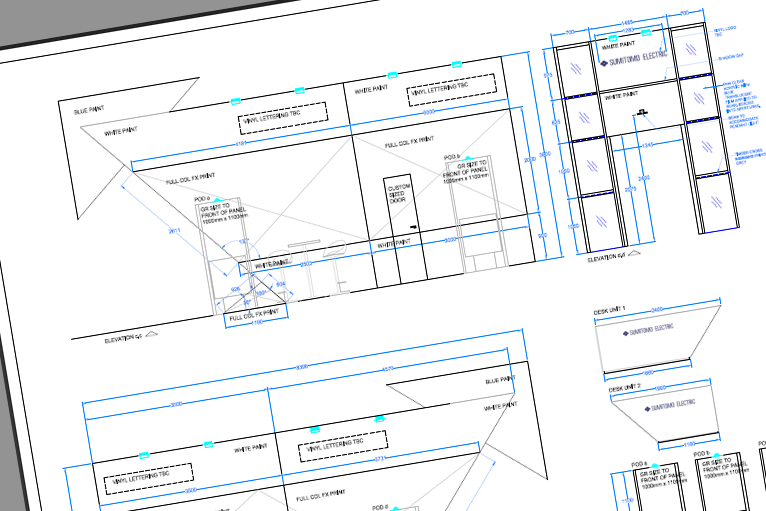
Task: Click the 1860 dimension below Desk Unit 1
Action: [x=648, y=373]
